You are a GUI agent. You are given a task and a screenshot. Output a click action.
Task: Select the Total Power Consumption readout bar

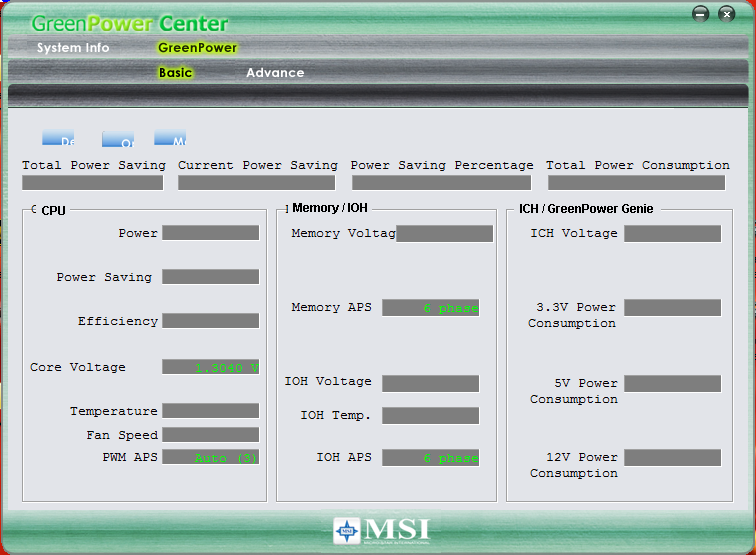coord(636,183)
